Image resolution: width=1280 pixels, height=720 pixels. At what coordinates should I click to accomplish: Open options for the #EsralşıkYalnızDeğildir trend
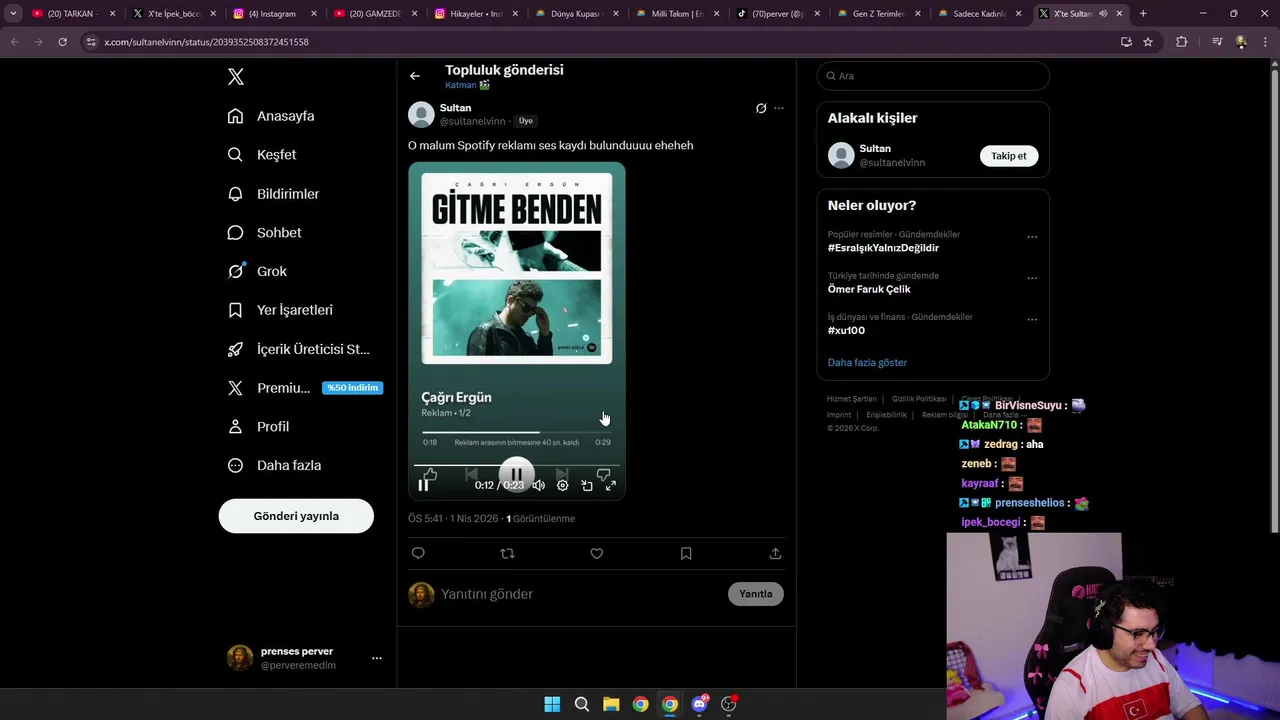pos(1032,237)
